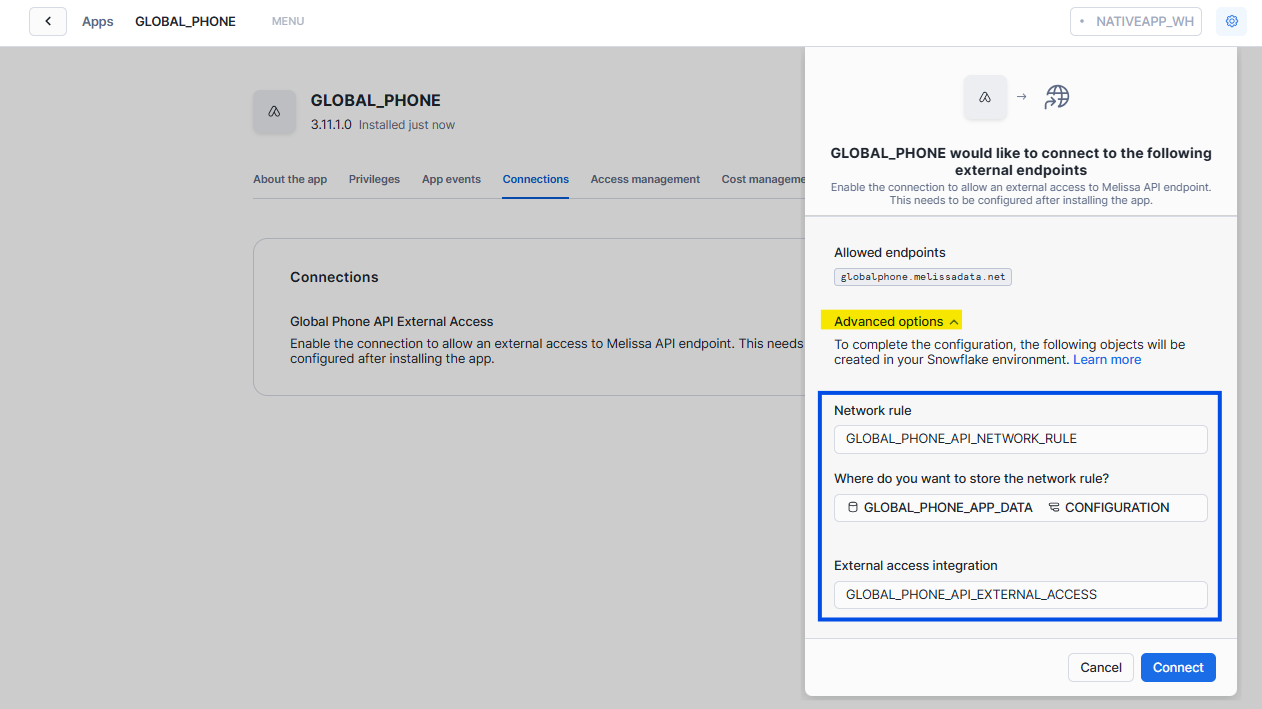Select the Connections tab
Image resolution: width=1262 pixels, height=709 pixels.
[536, 179]
